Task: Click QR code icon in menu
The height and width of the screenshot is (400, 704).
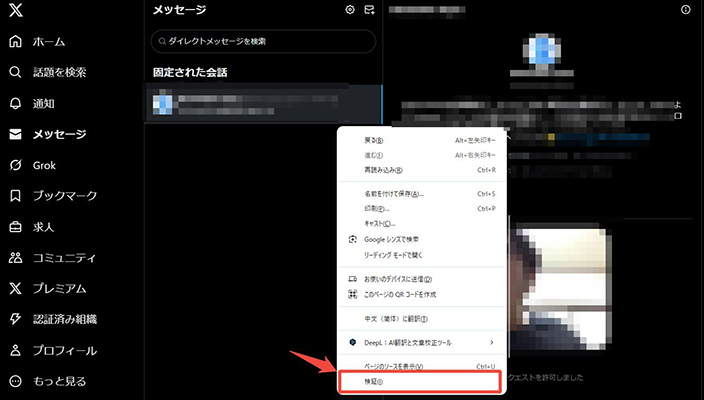Action: coord(353,295)
